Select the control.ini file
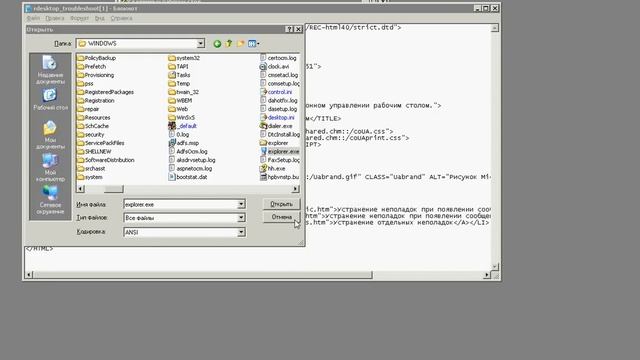Image resolution: width=640 pixels, height=360 pixels. [x=276, y=92]
